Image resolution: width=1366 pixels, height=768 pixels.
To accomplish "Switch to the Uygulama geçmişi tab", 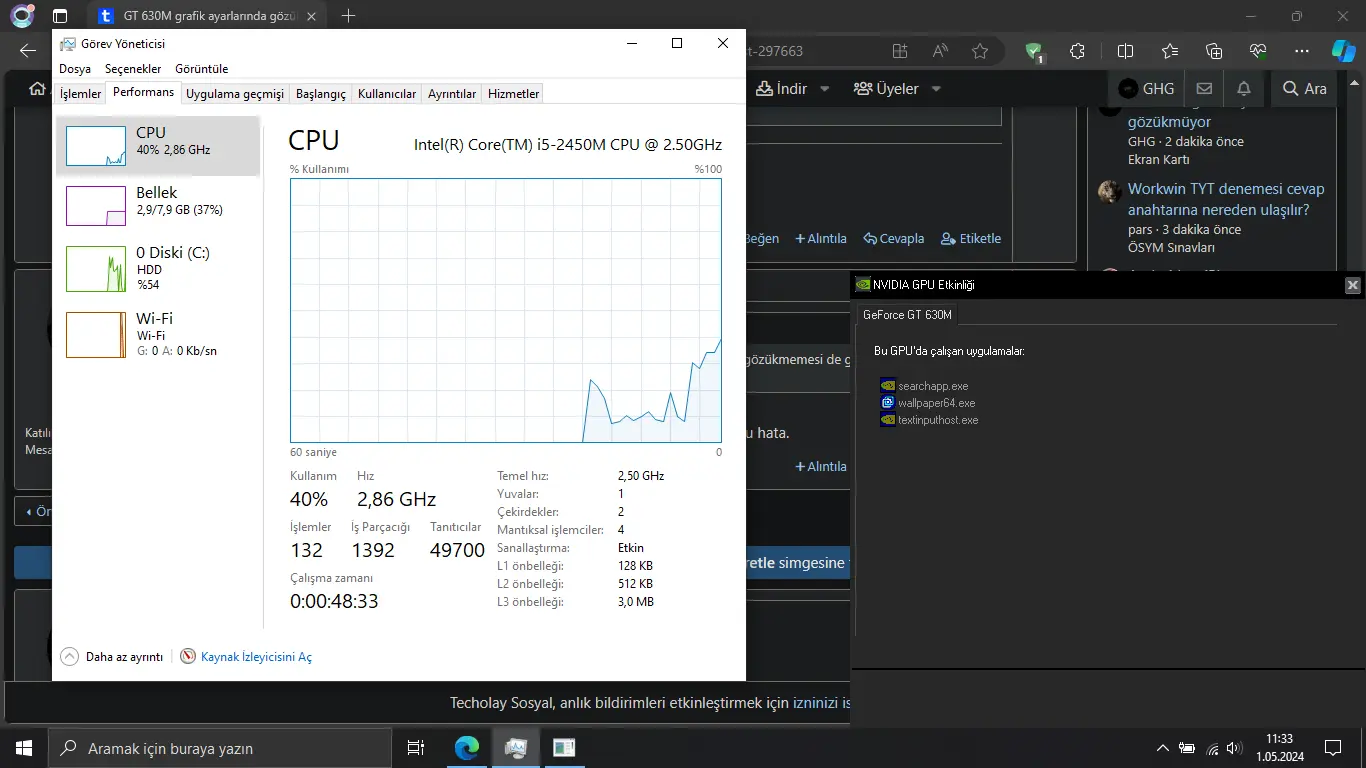I will [235, 94].
